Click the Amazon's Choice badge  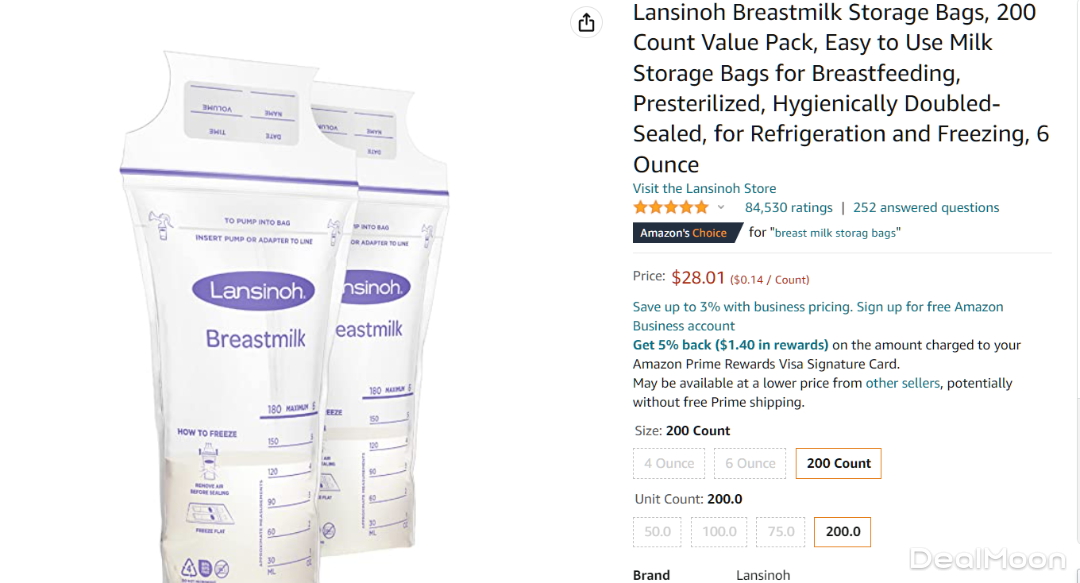(x=685, y=233)
